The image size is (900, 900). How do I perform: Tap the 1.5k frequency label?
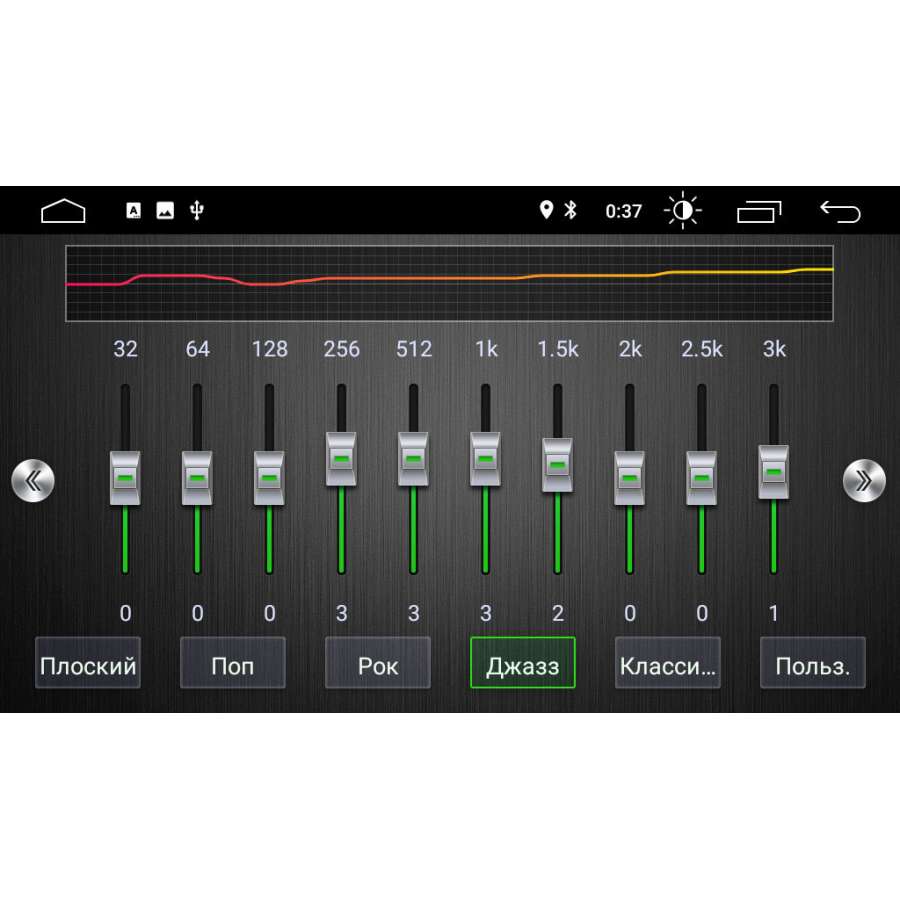coord(558,349)
